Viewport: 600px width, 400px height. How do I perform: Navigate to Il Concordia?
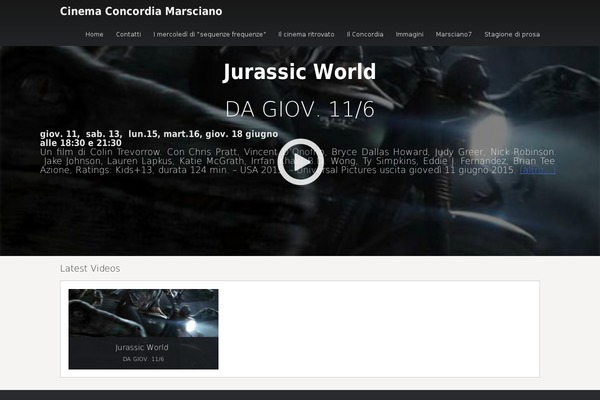(x=365, y=34)
